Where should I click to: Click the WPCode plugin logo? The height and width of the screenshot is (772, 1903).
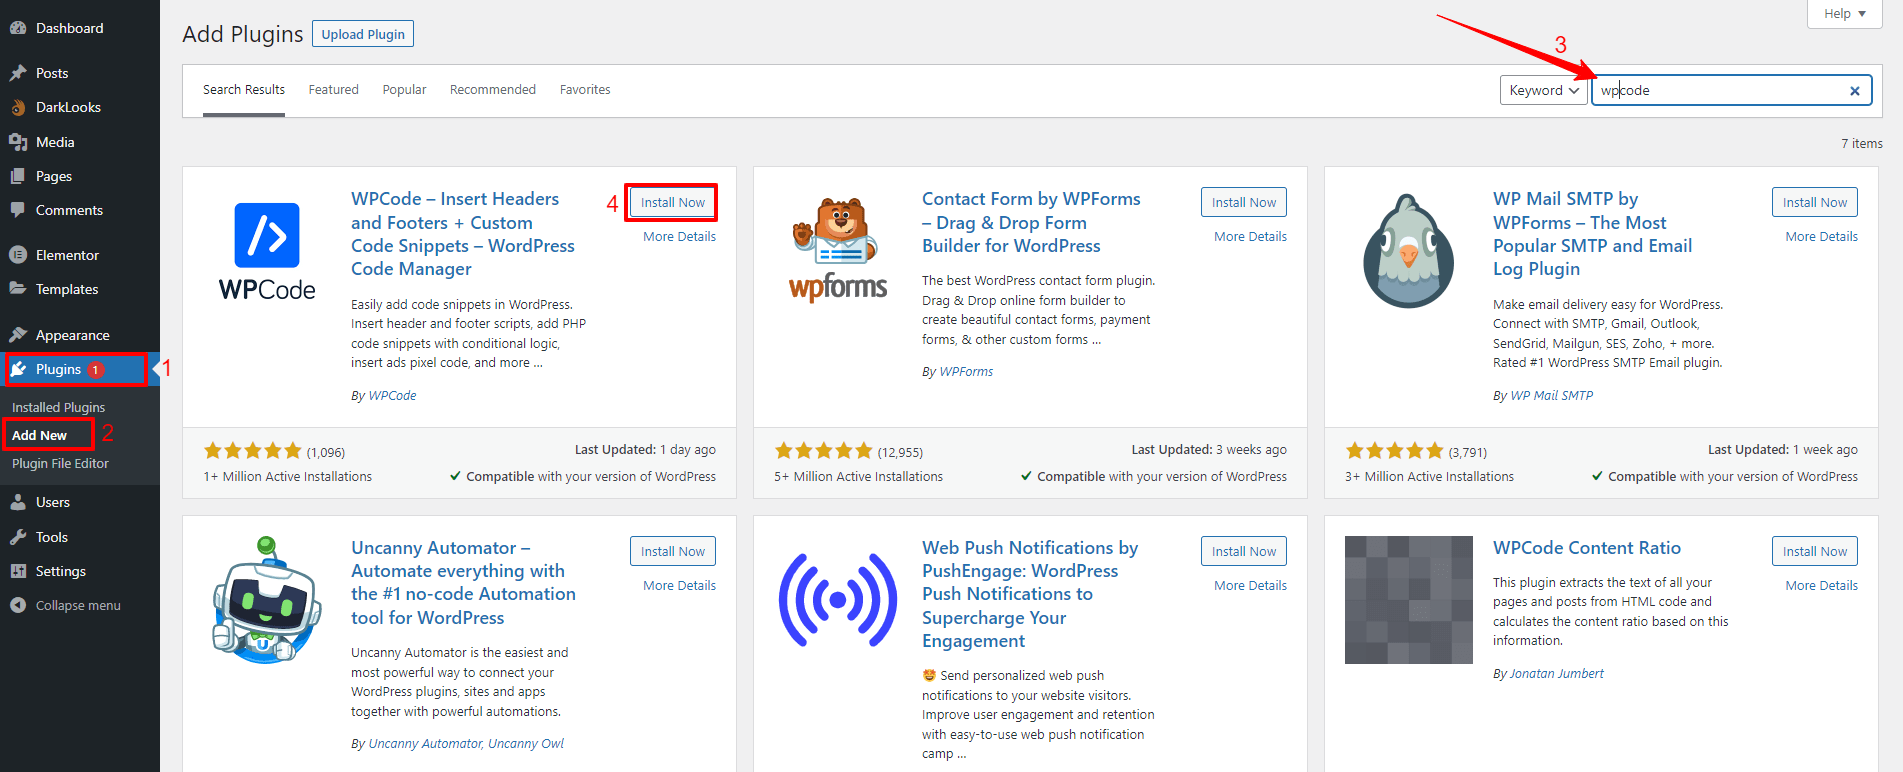click(267, 251)
